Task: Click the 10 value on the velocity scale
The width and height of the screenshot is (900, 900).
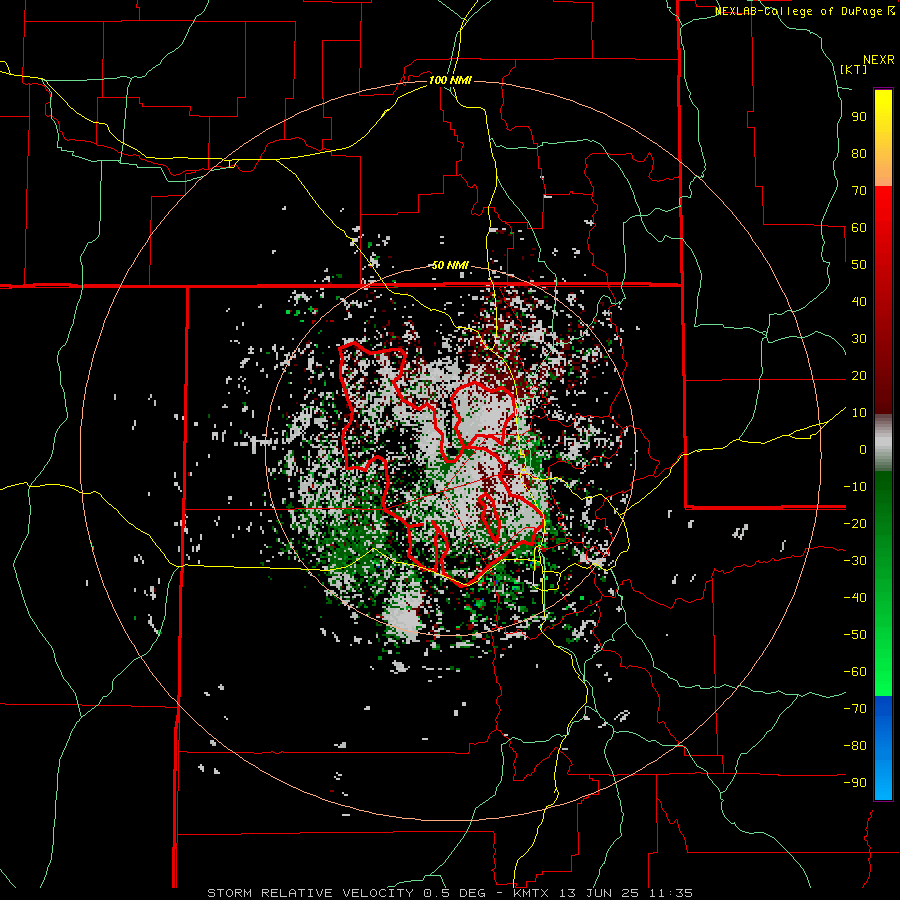Action: point(859,413)
